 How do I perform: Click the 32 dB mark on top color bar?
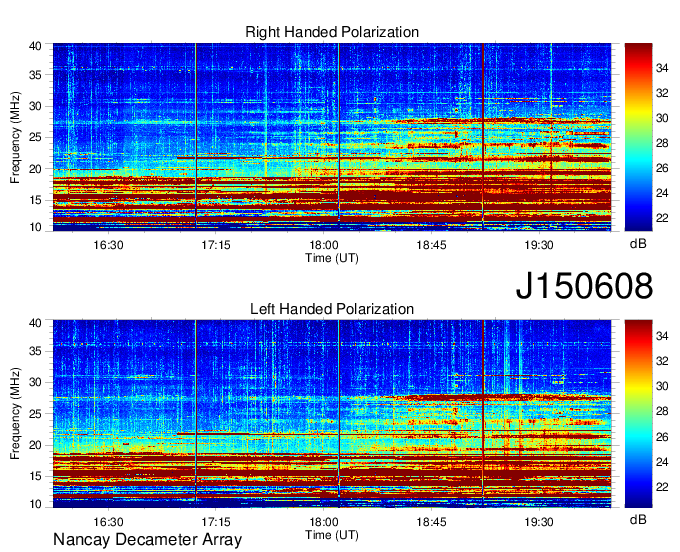[662, 93]
